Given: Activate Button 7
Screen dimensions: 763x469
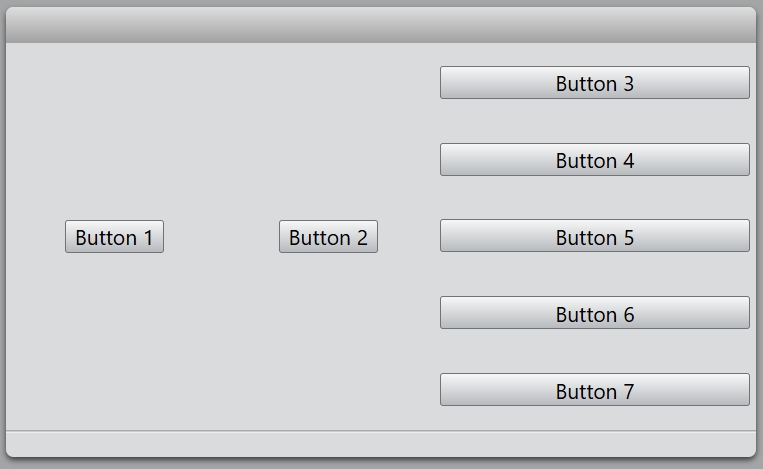Looking at the screenshot, I should coord(594,391).
